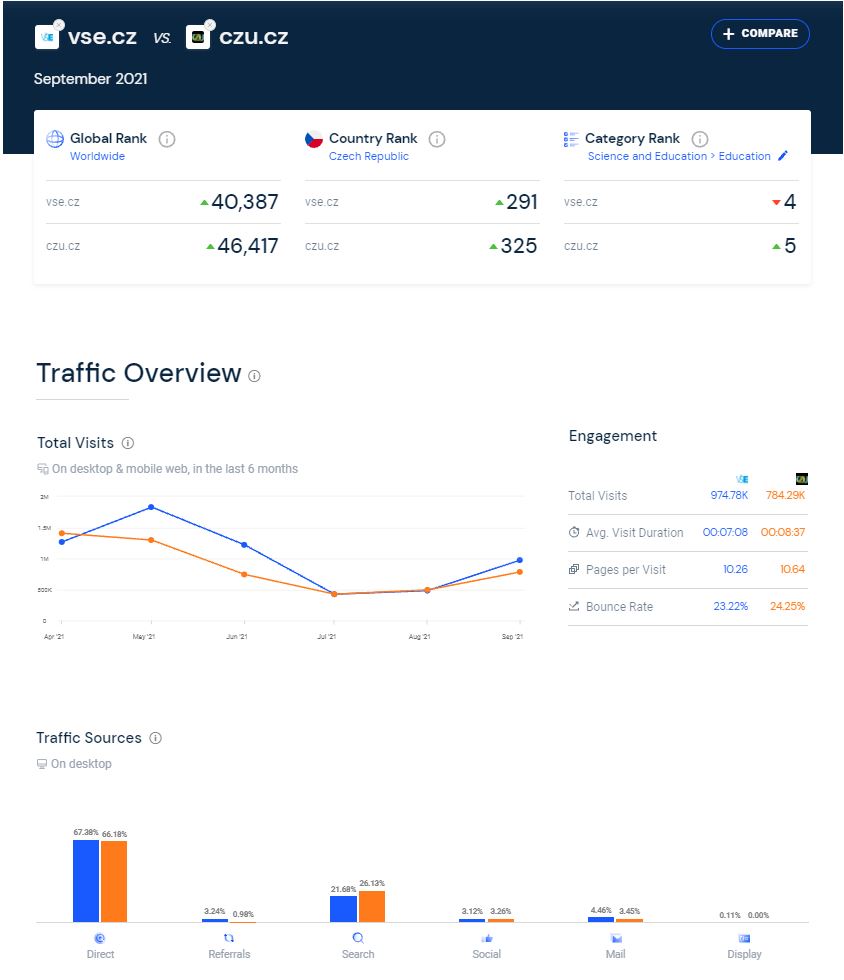Image resolution: width=844 pixels, height=980 pixels.
Task: Click blue Sep '21 data point
Action: coord(520,561)
